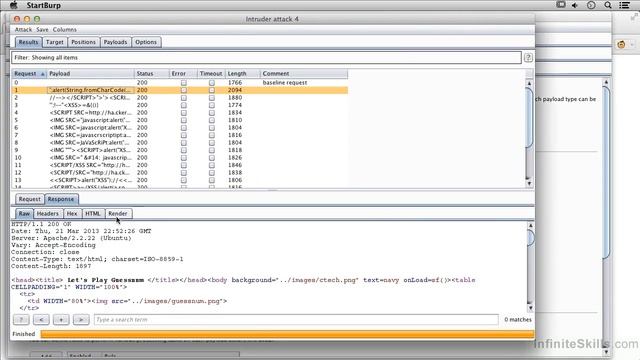The width and height of the screenshot is (640, 360).
Task: Click the search help '?' button
Action: point(21,320)
